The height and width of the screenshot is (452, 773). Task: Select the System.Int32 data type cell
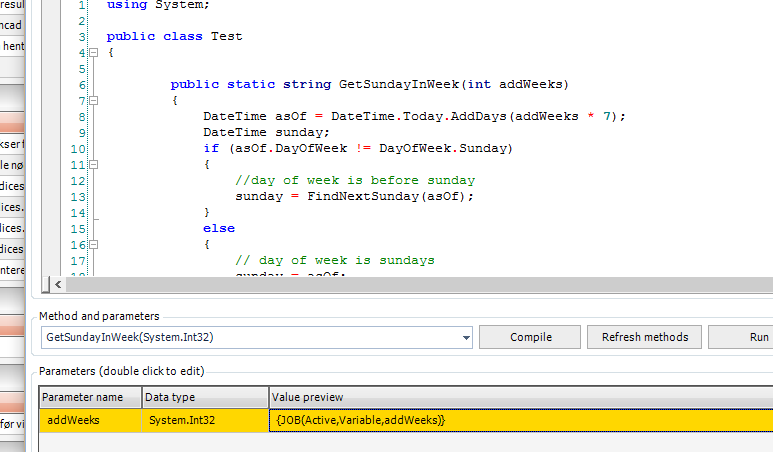point(205,421)
